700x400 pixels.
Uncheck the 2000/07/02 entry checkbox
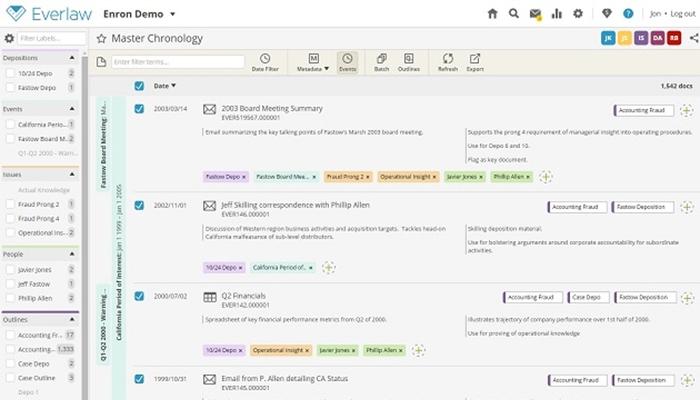pos(139,296)
